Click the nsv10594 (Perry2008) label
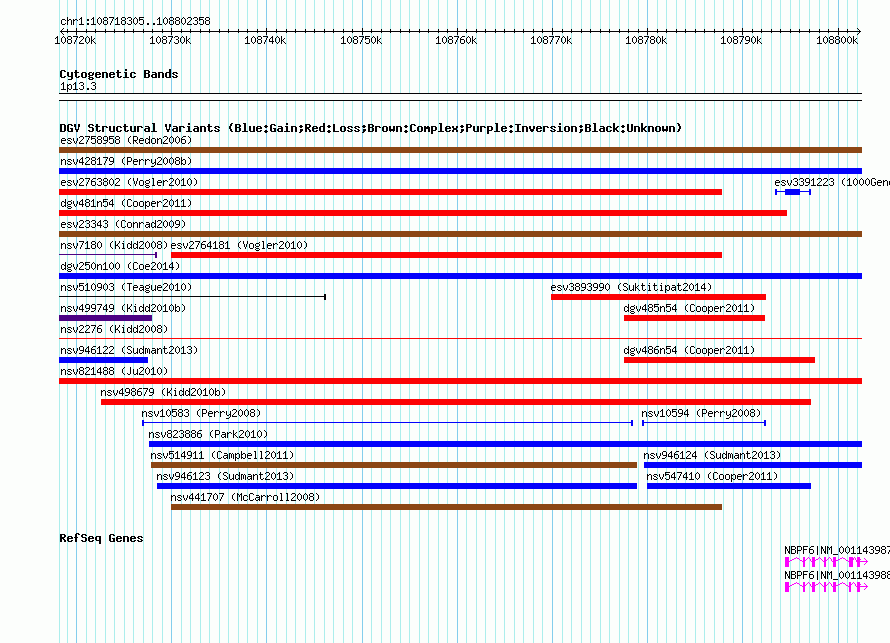This screenshot has width=890, height=643. click(701, 413)
